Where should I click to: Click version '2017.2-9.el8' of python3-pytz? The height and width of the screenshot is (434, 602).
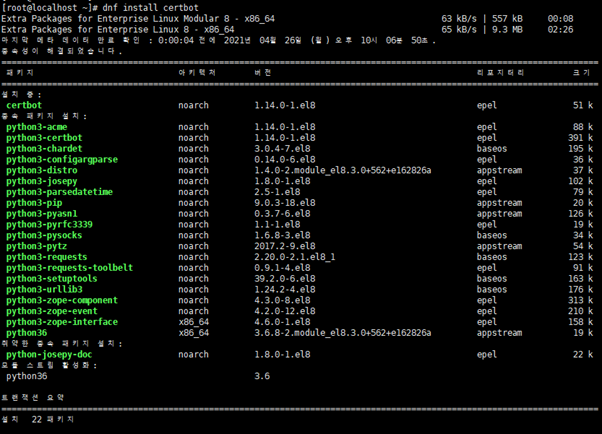285,246
